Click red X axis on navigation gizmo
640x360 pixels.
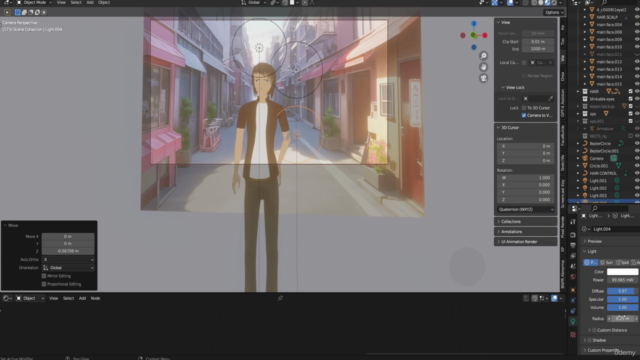pyautogui.click(x=485, y=36)
